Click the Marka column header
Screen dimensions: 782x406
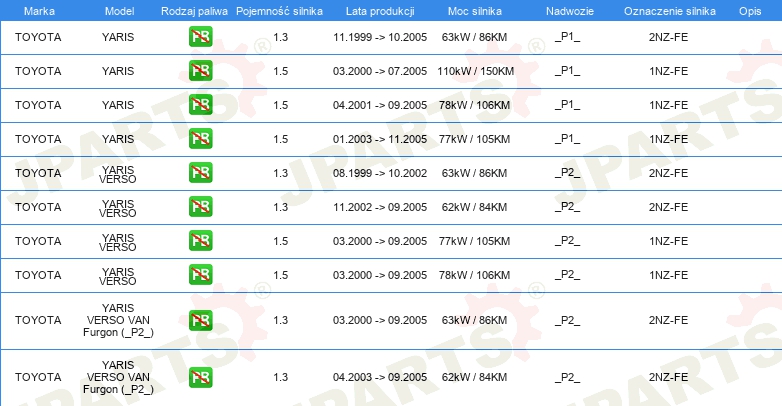pyautogui.click(x=39, y=11)
